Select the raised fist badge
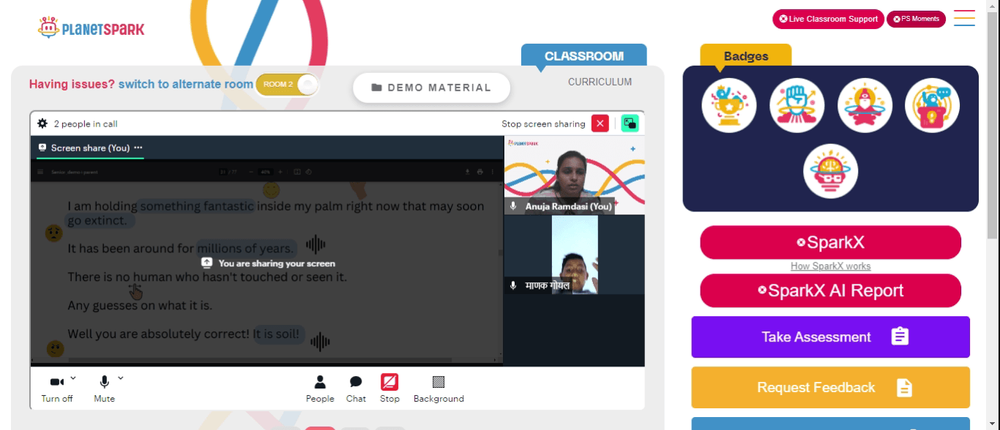This screenshot has height=430, width=1000. (797, 105)
